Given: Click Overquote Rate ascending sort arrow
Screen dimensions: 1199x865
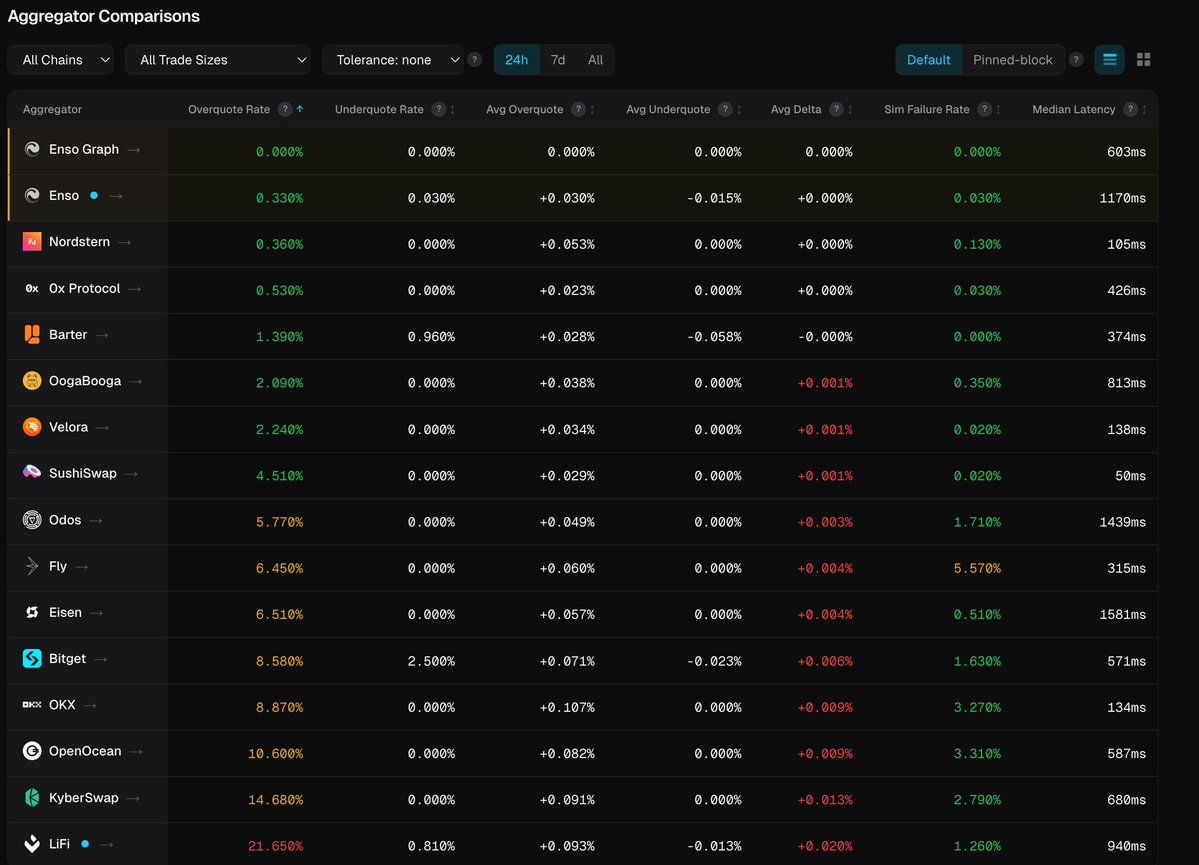Looking at the screenshot, I should 300,109.
